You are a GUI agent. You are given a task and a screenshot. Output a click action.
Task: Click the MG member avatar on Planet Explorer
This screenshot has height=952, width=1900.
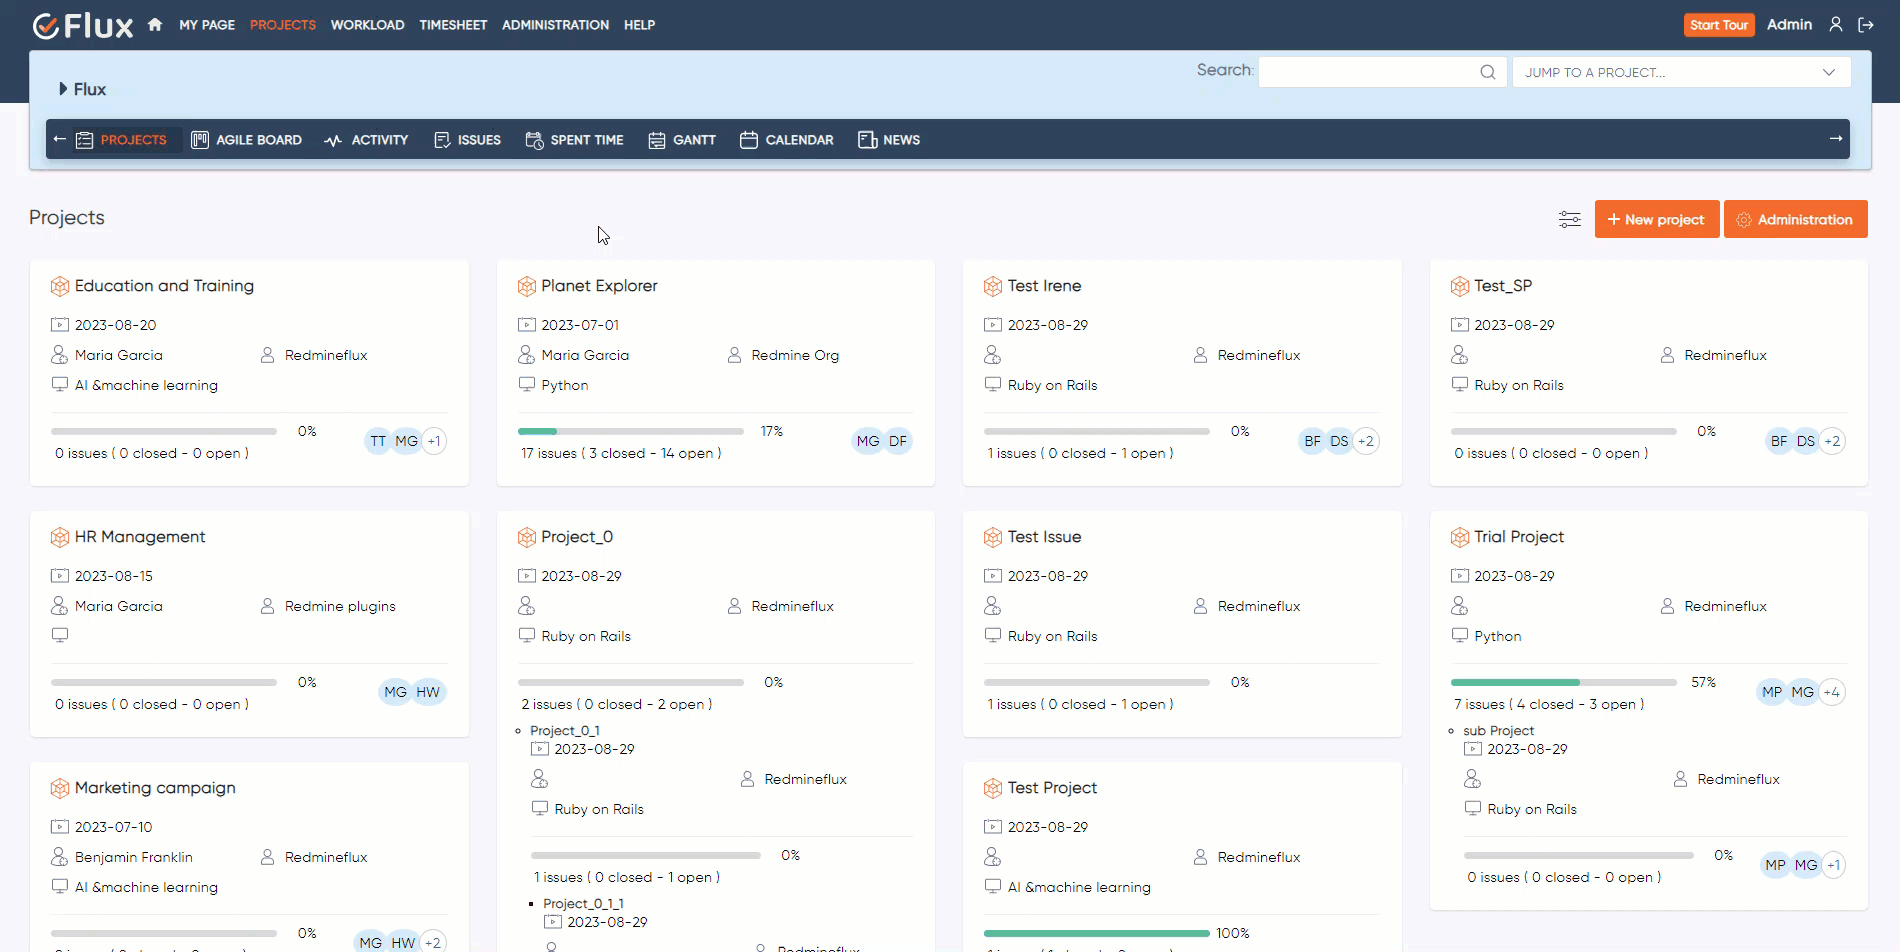pyautogui.click(x=867, y=441)
